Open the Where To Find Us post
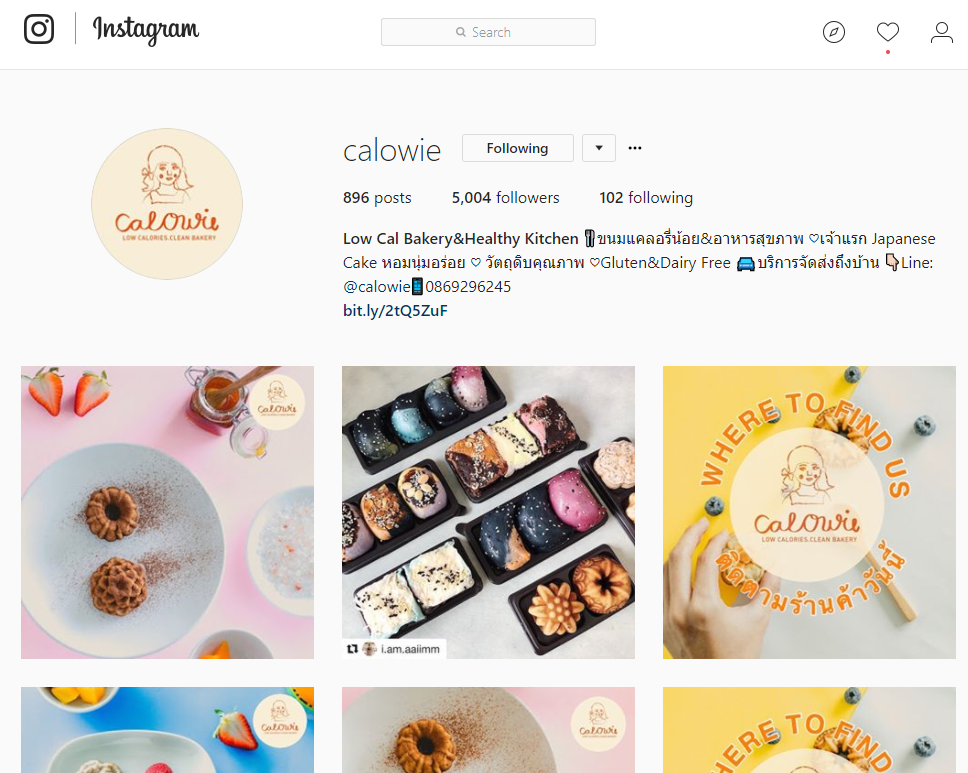Screen dimensions: 968x773 (x=809, y=512)
